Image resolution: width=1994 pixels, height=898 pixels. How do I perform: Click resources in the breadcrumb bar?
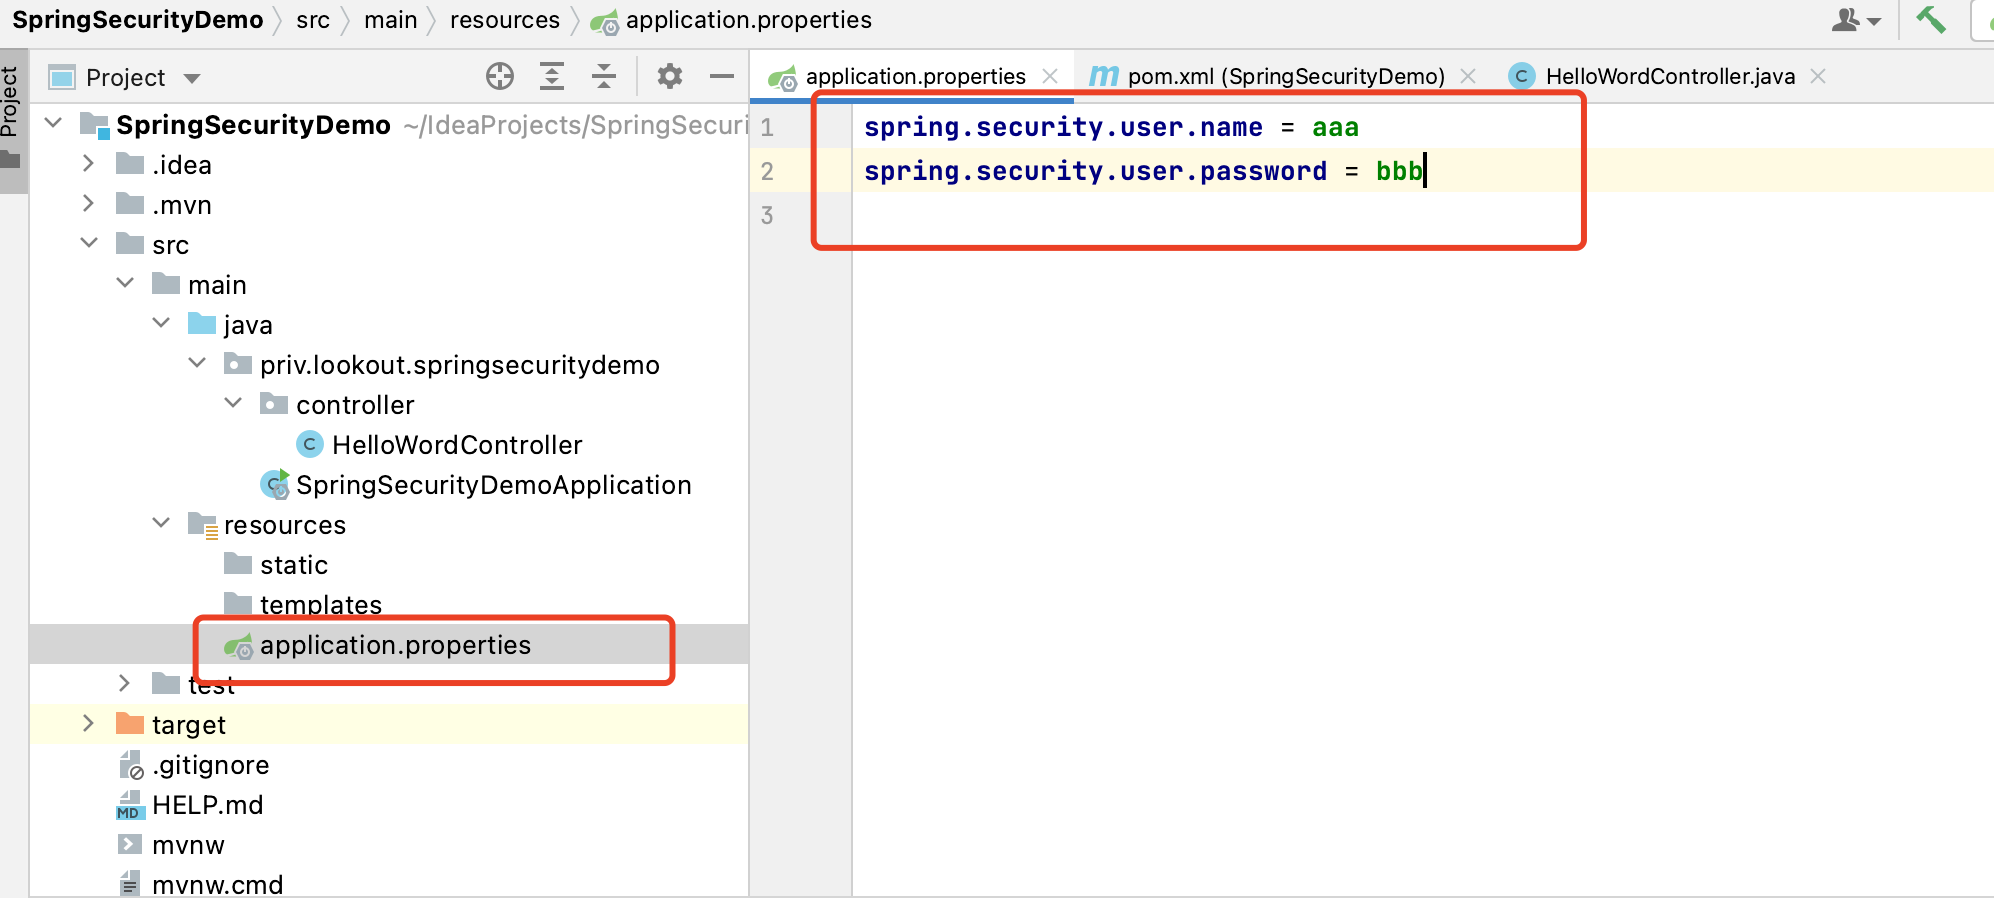tap(504, 20)
